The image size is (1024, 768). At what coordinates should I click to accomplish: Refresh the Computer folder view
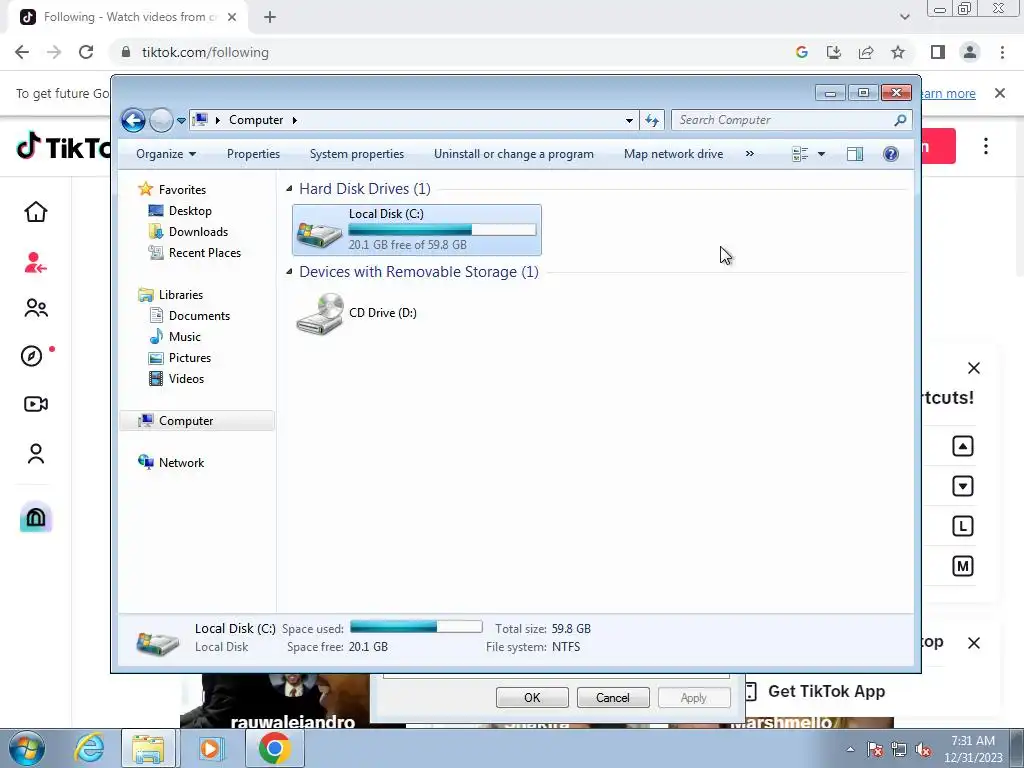click(652, 120)
